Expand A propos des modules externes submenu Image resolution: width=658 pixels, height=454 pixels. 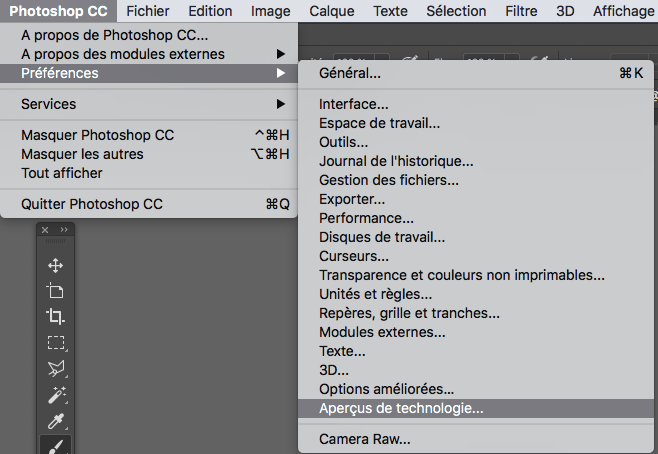149,54
